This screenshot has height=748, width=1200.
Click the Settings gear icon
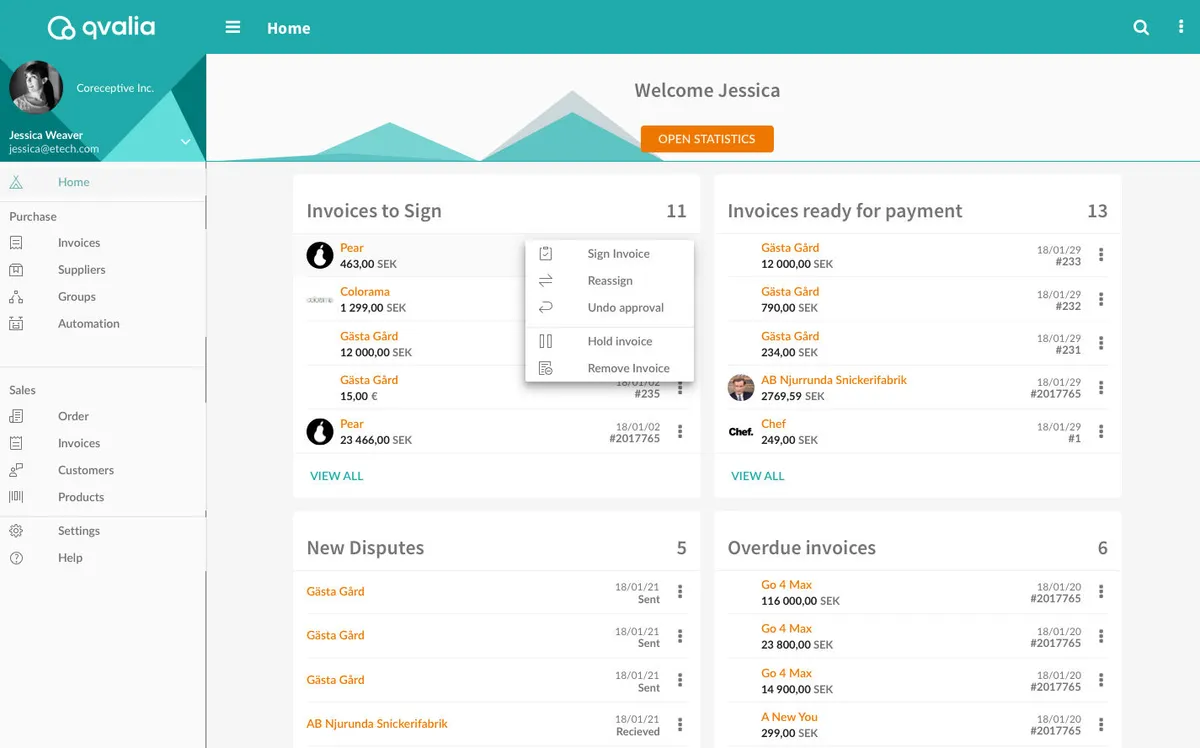(x=16, y=531)
